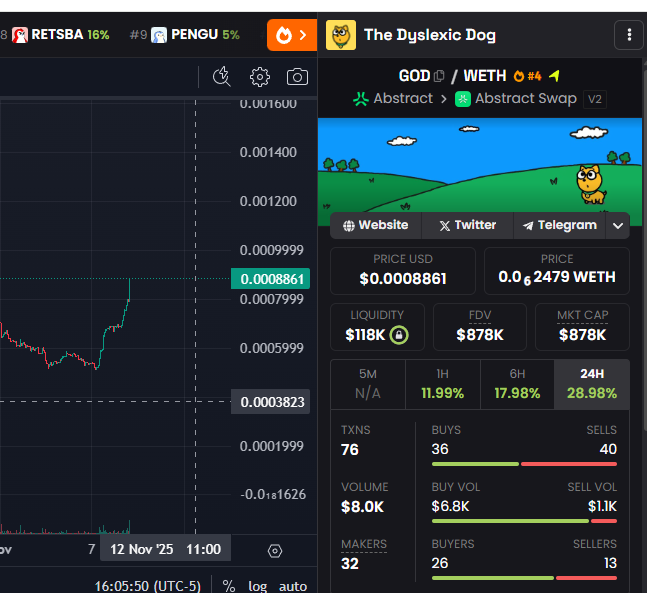Click the FDV $878K card
This screenshot has height=593, width=647.
[480, 327]
